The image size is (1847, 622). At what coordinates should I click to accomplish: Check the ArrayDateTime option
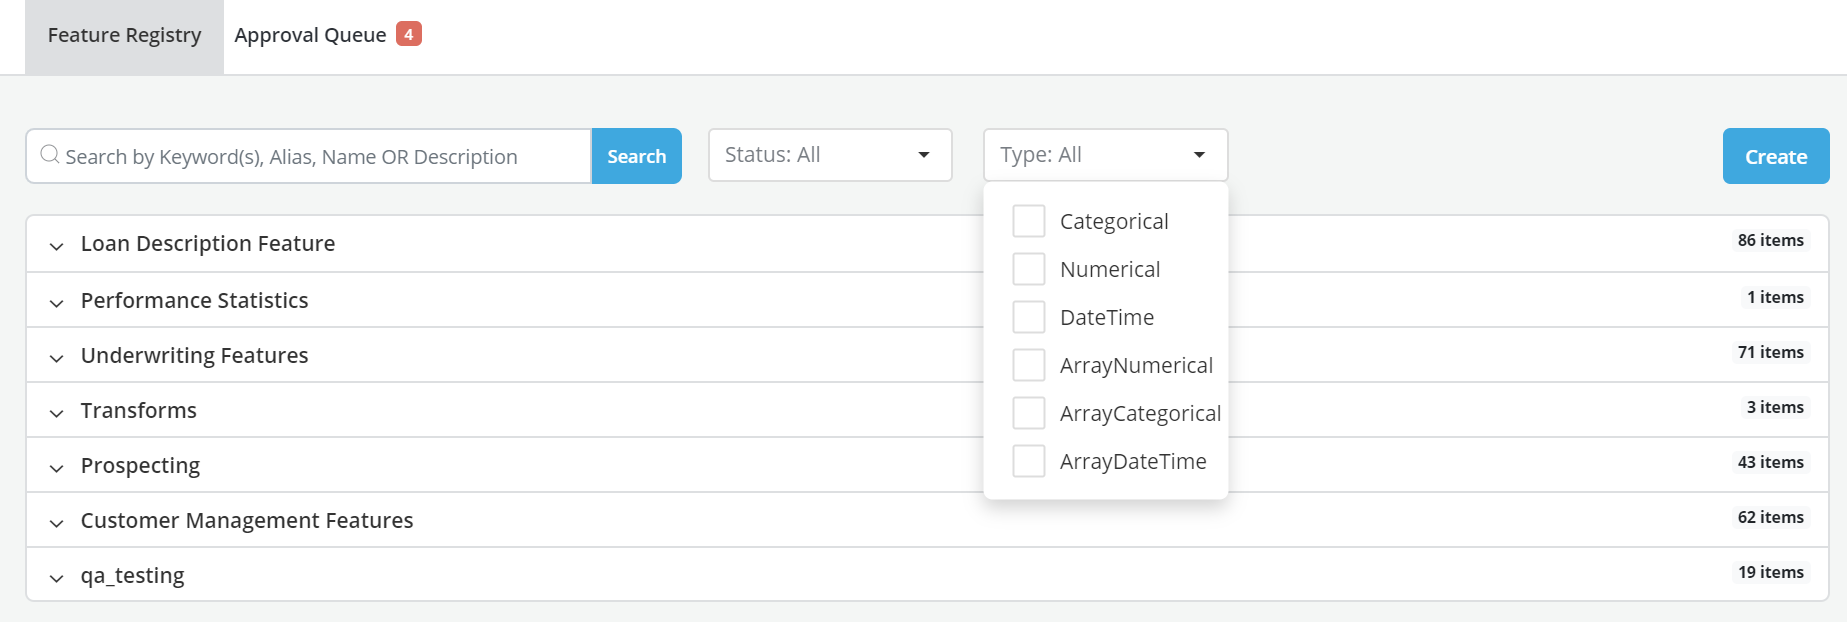pos(1028,461)
